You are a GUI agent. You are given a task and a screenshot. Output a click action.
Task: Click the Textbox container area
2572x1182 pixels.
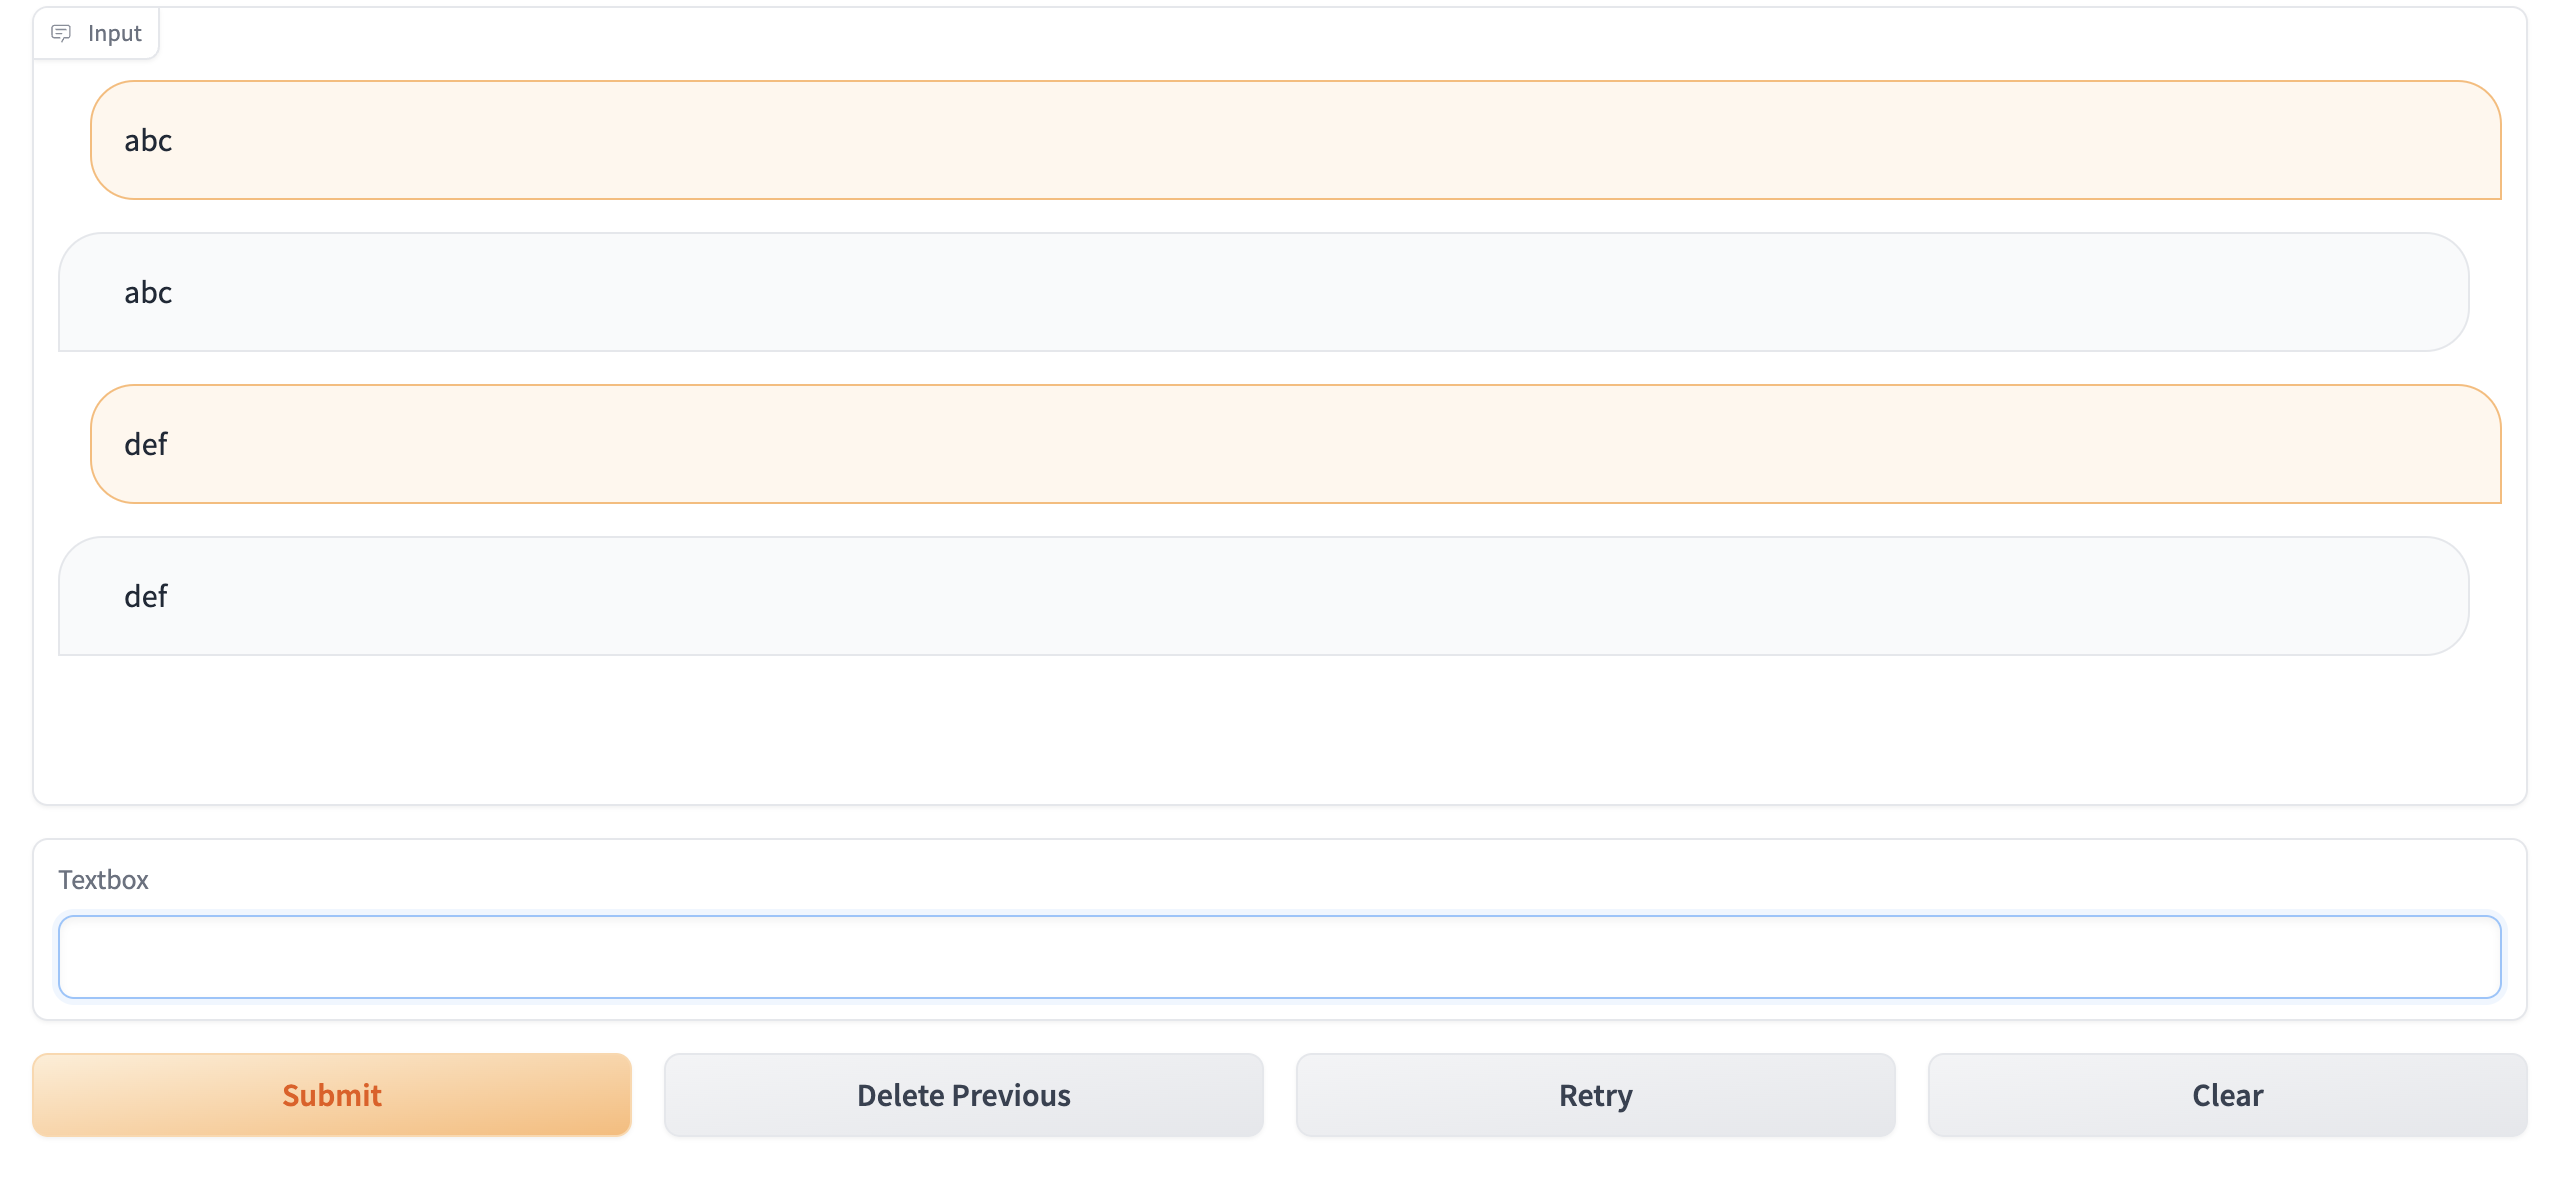(1286, 930)
